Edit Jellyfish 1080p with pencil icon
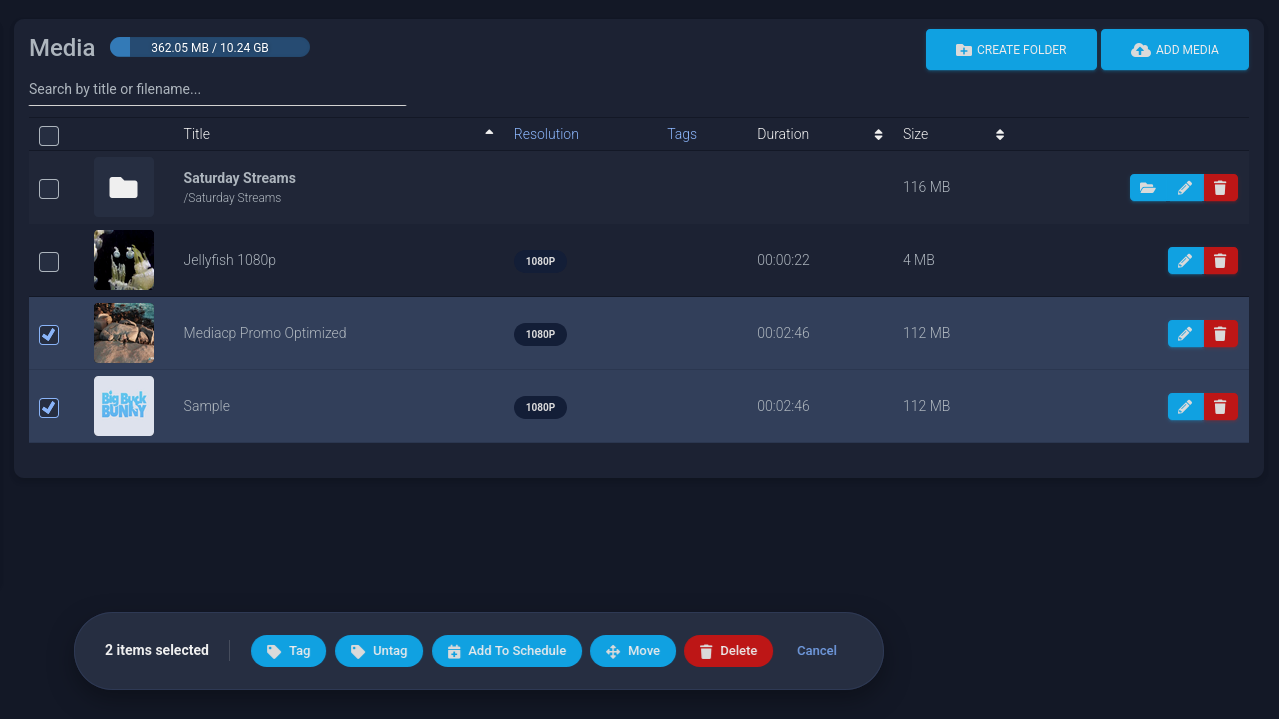Viewport: 1279px width, 719px height. click(1185, 261)
